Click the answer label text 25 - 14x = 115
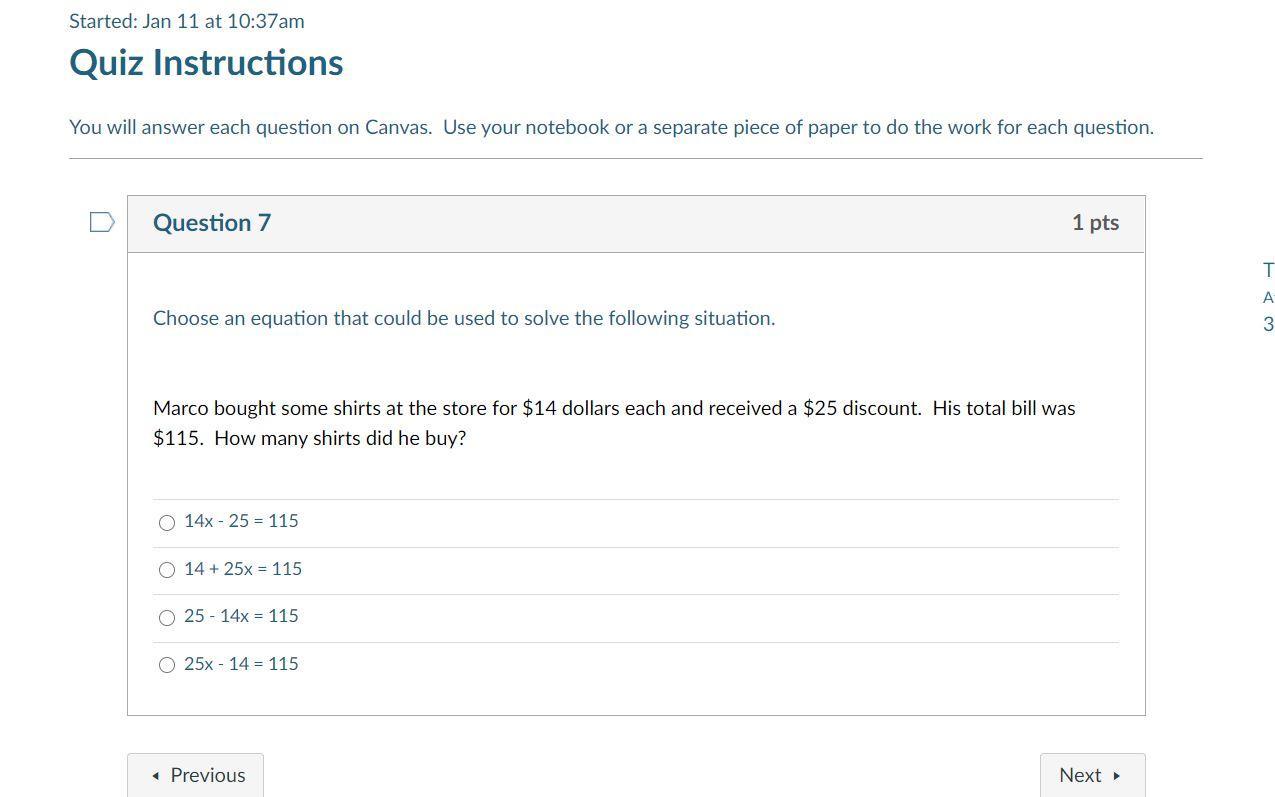The width and height of the screenshot is (1275, 797). tap(241, 616)
